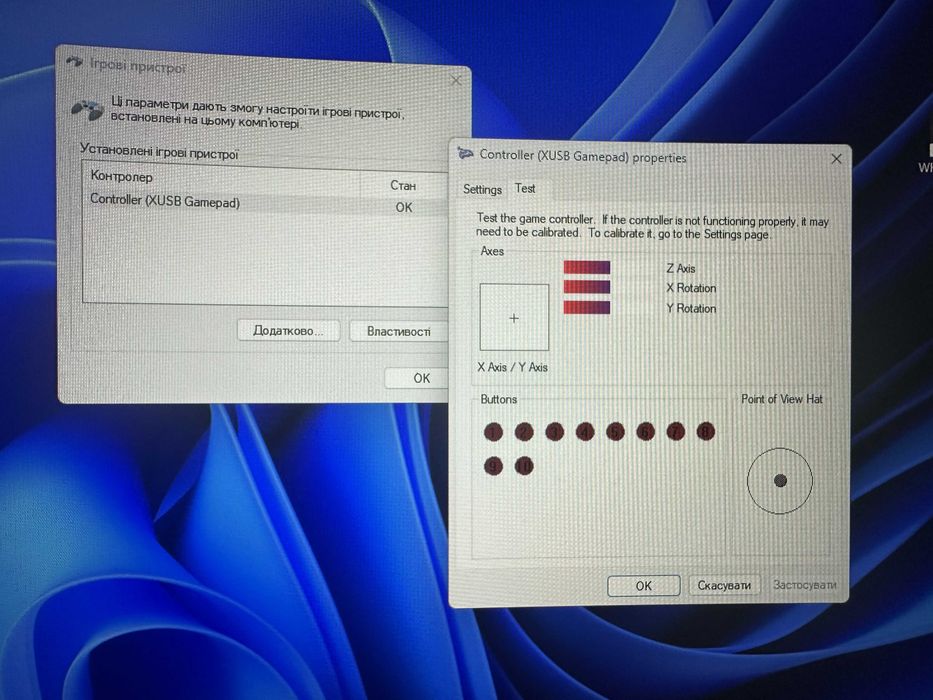933x700 pixels.
Task: Click OK in Controller properties window
Action: coord(643,586)
